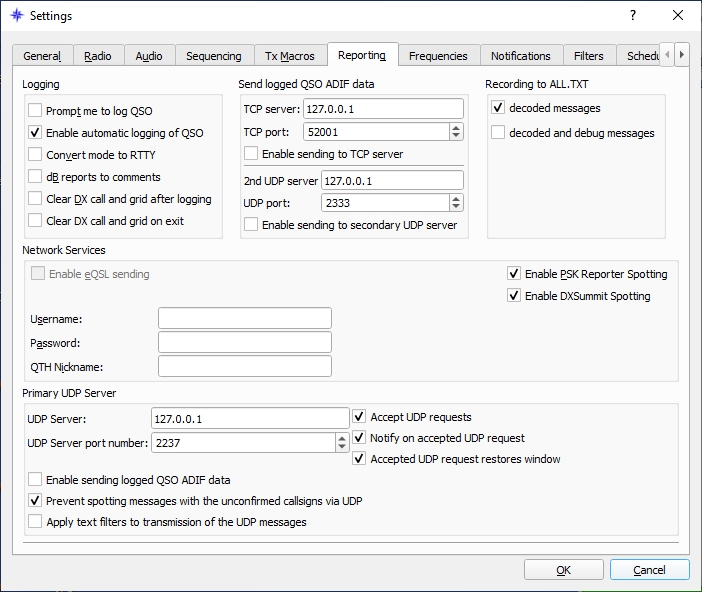Switch to the Frequencies tab

438,56
